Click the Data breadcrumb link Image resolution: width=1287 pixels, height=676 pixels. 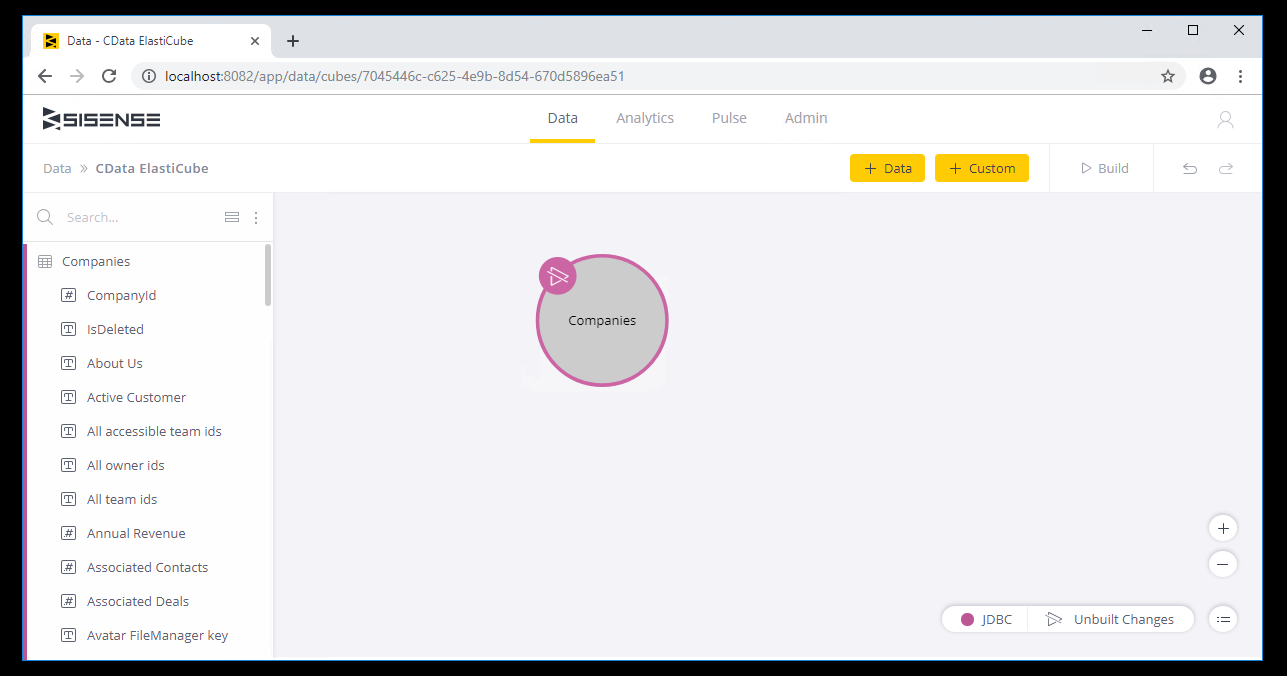57,169
